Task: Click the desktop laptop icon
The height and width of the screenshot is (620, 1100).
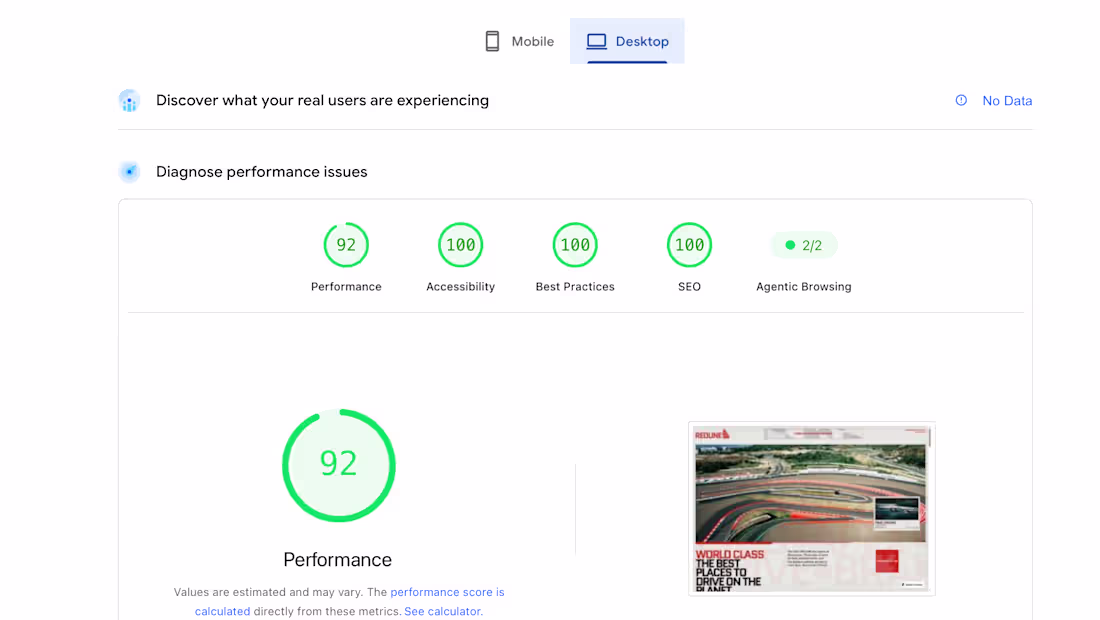Action: (x=596, y=41)
